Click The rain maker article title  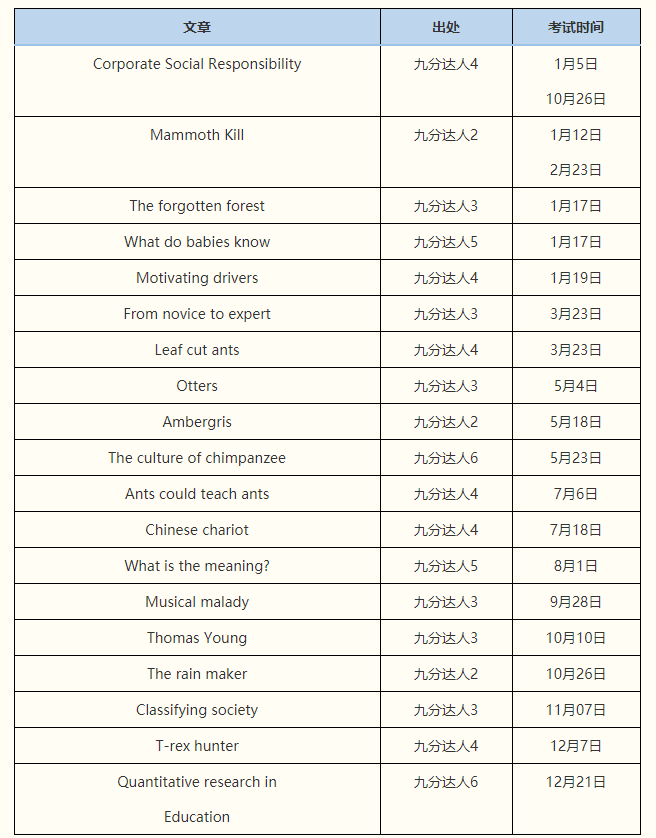(197, 674)
